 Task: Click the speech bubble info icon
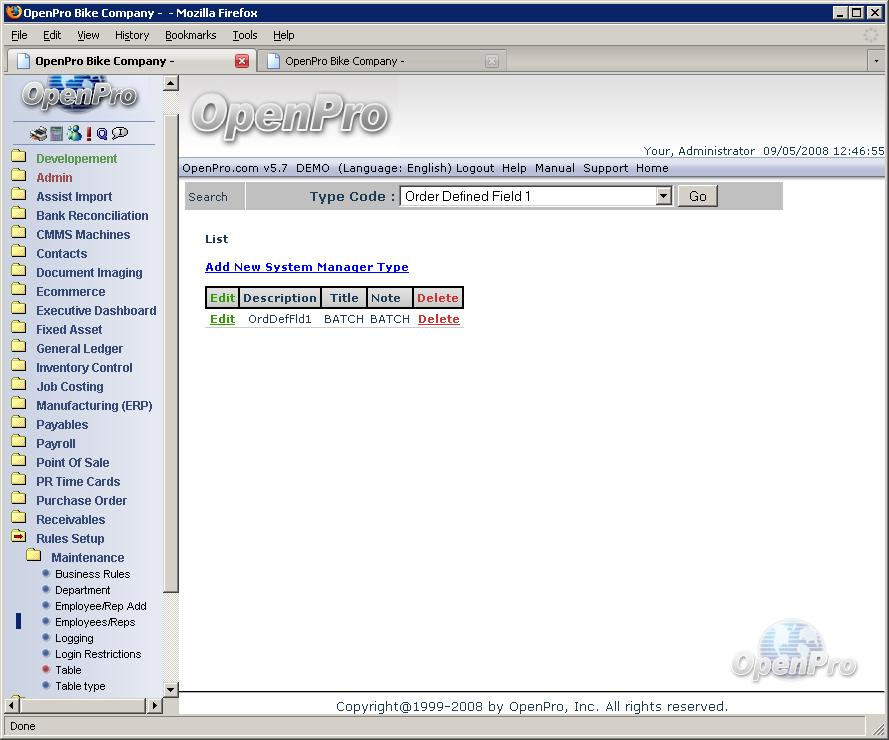click(120, 134)
